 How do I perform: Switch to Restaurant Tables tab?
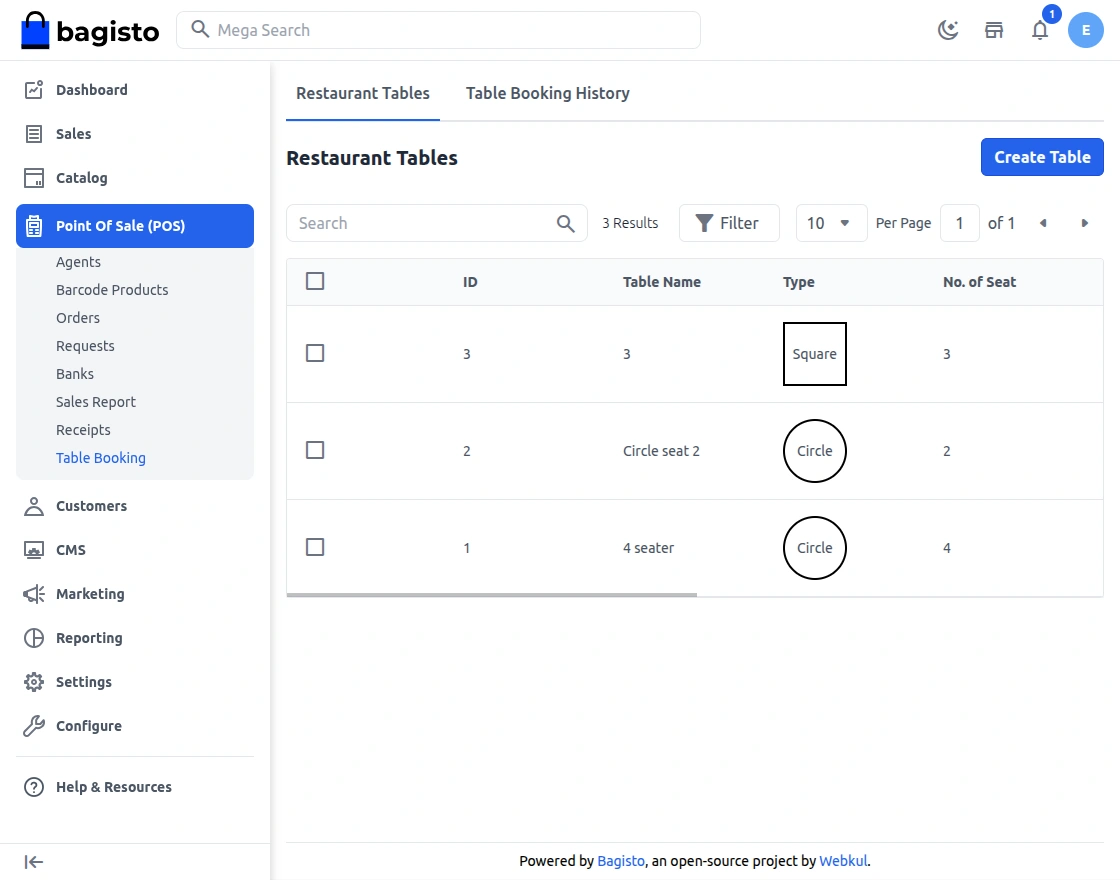pyautogui.click(x=363, y=93)
